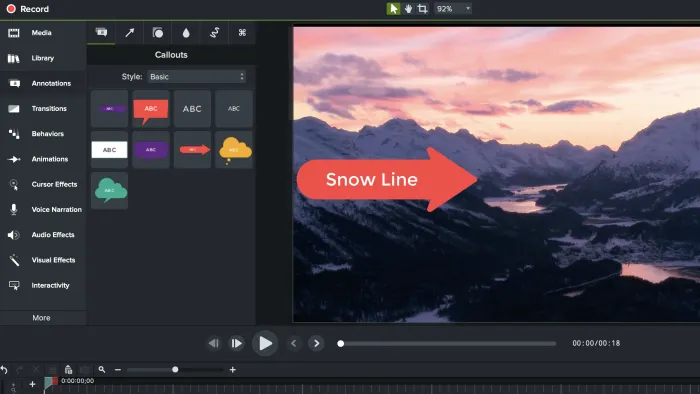Image resolution: width=700 pixels, height=394 pixels.
Task: Jump to the next marker arrow
Action: 316,343
